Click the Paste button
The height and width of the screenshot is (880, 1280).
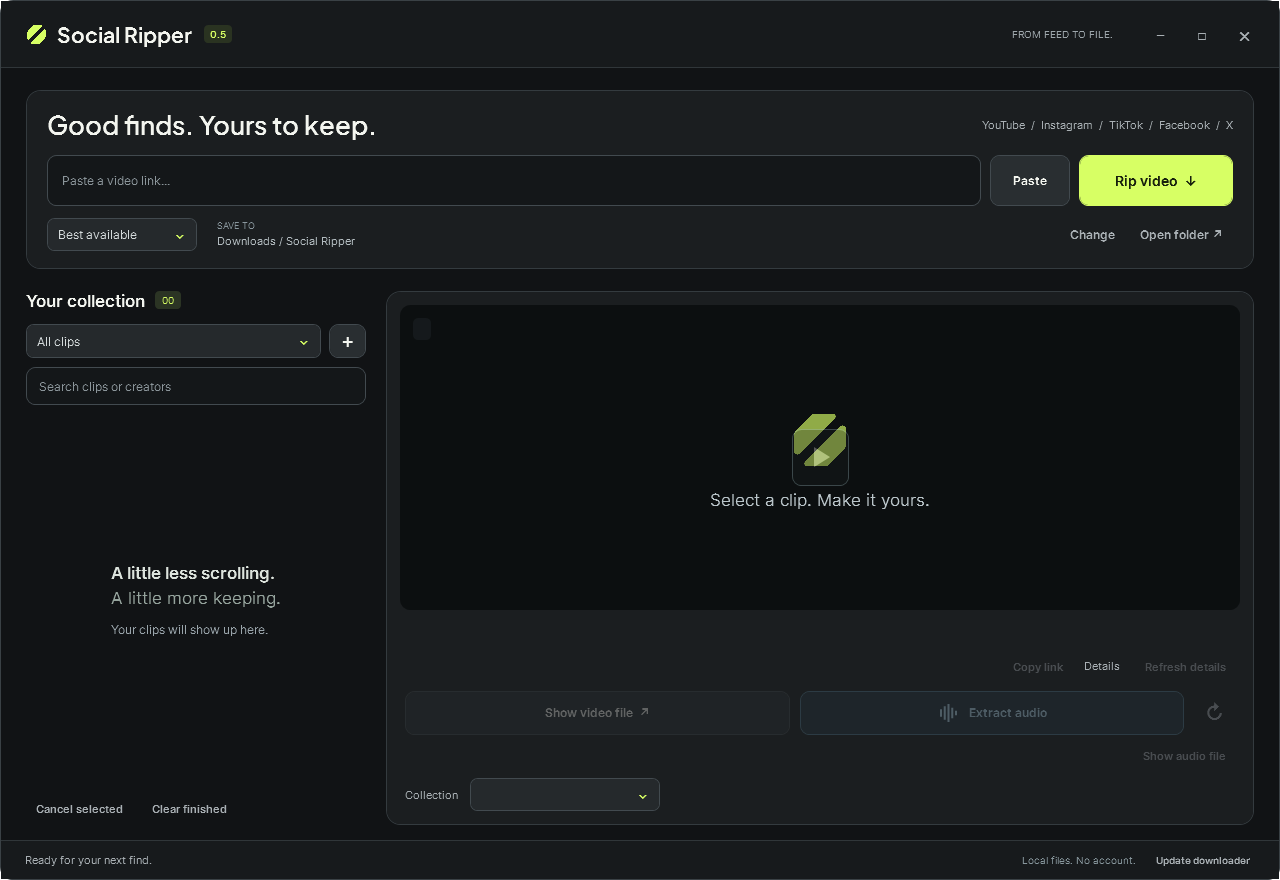click(x=1030, y=181)
